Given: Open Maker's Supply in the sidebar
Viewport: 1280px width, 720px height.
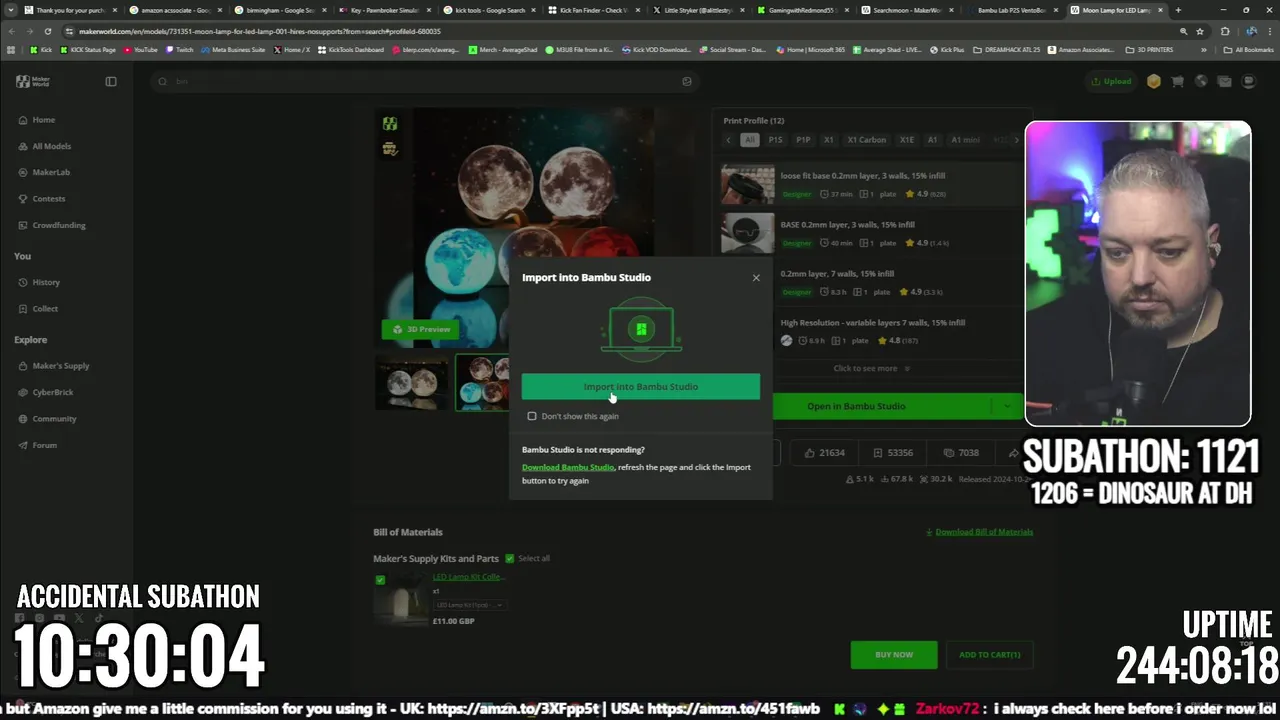Looking at the screenshot, I should [x=60, y=366].
